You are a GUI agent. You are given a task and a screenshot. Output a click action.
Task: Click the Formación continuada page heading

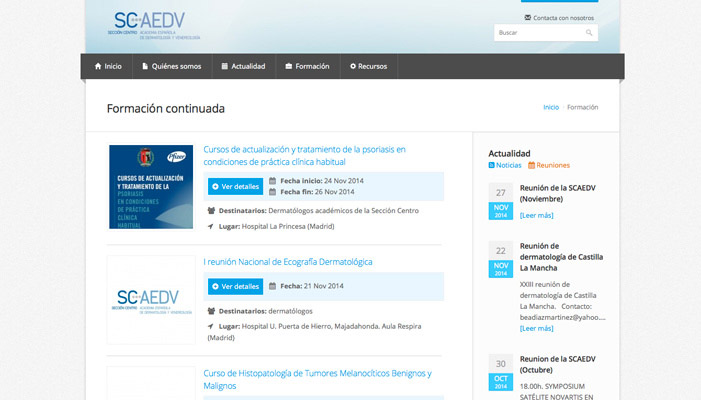[x=165, y=109]
